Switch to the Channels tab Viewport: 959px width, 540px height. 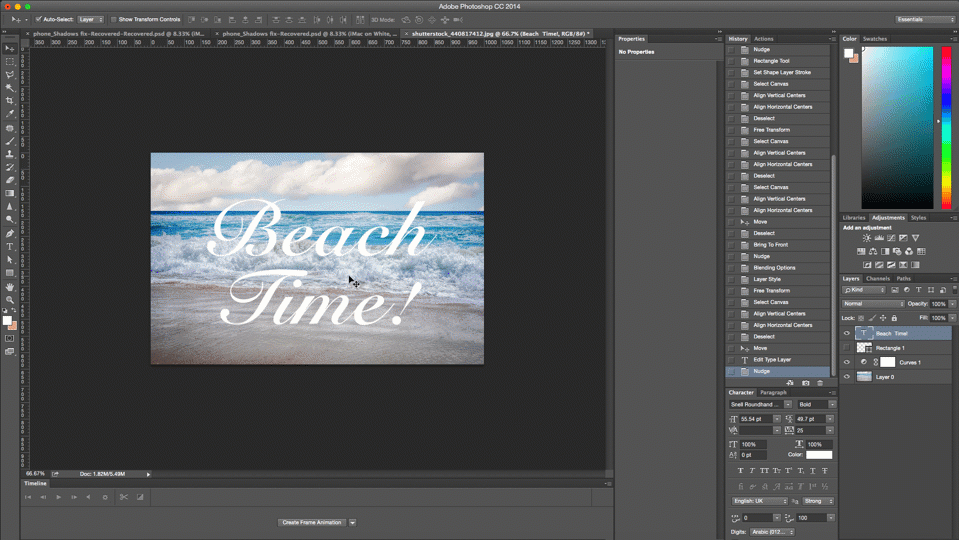point(878,279)
